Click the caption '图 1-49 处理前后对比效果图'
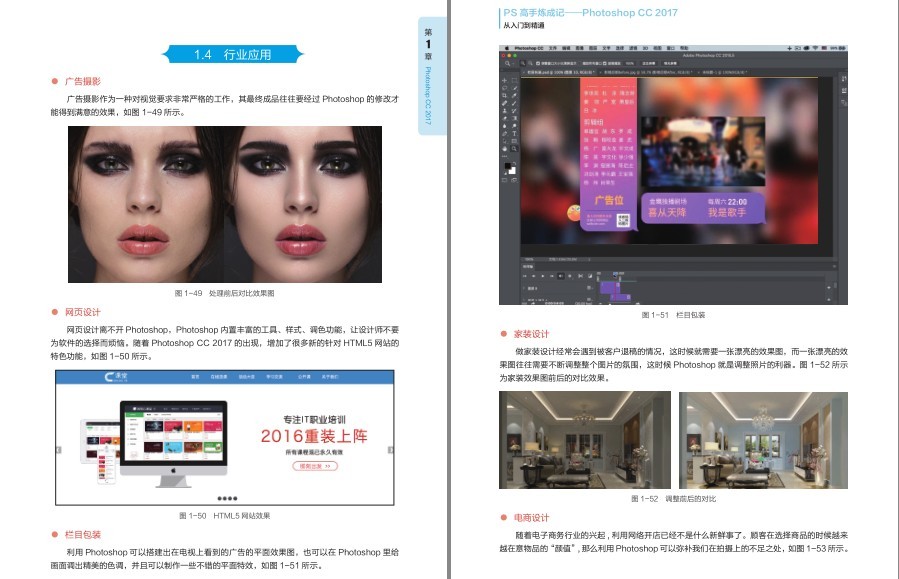 (x=224, y=293)
